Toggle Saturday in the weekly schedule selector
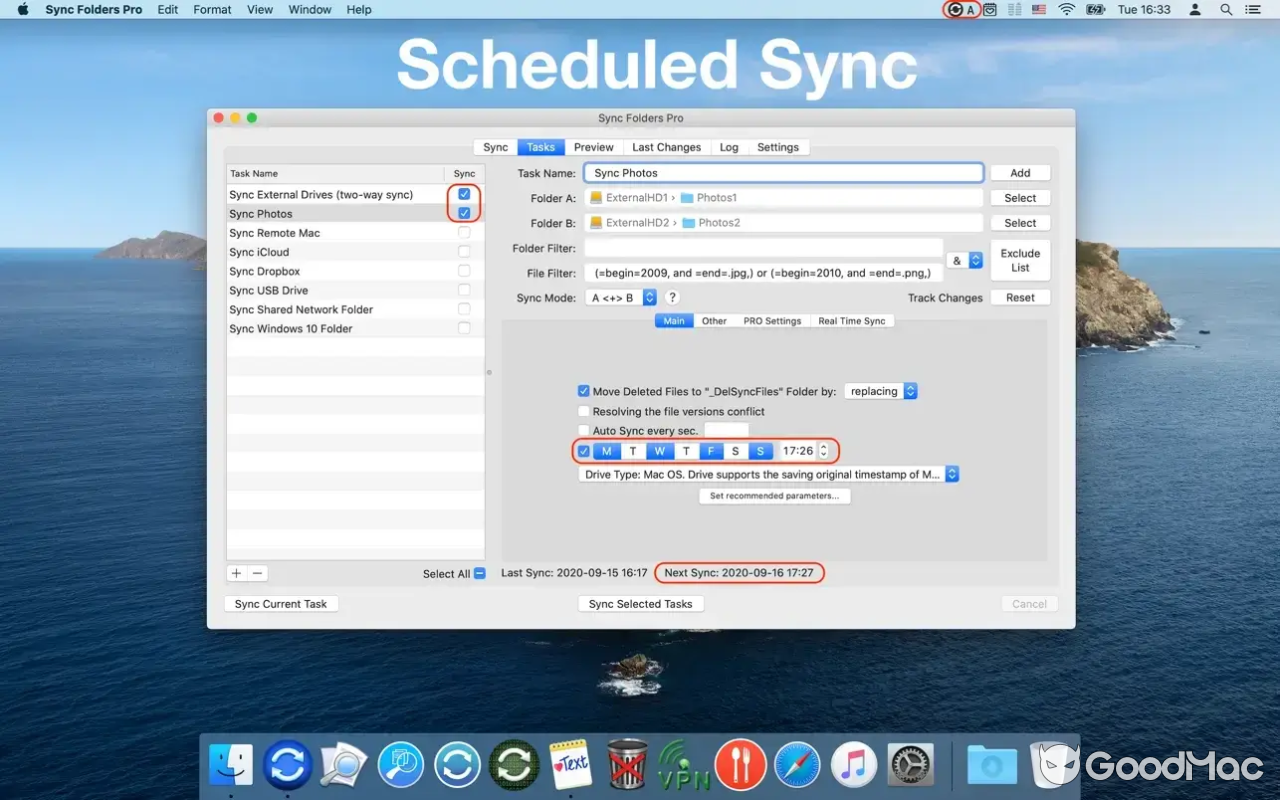The image size is (1280, 800). pos(735,451)
